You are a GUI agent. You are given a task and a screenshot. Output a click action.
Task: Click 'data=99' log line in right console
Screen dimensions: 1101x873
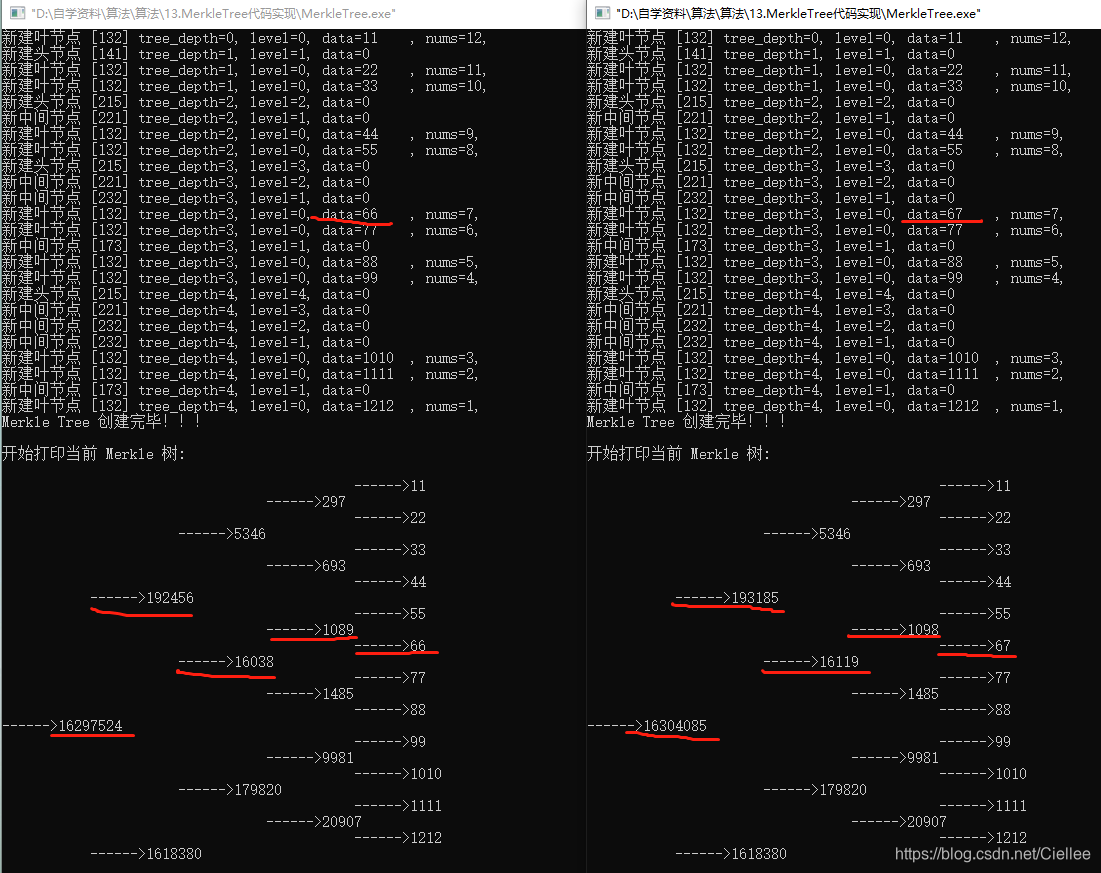point(825,278)
